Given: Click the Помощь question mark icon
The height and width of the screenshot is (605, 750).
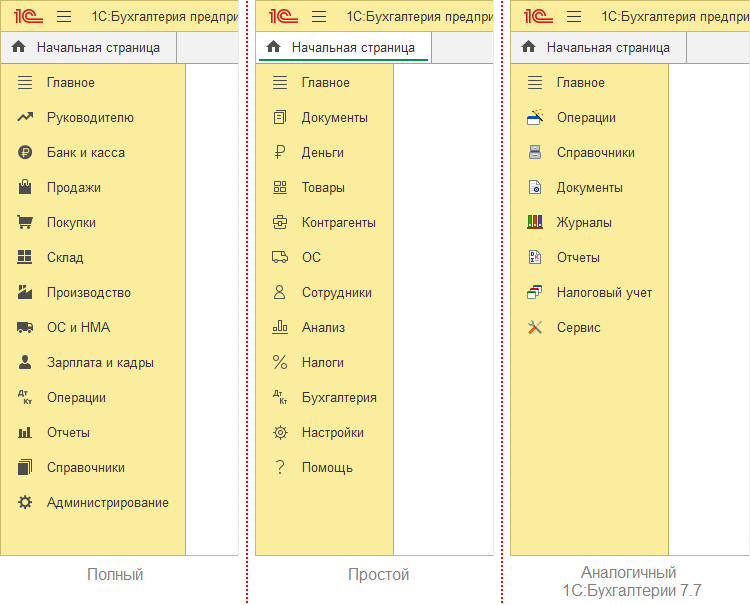Looking at the screenshot, I should pyautogui.click(x=280, y=467).
